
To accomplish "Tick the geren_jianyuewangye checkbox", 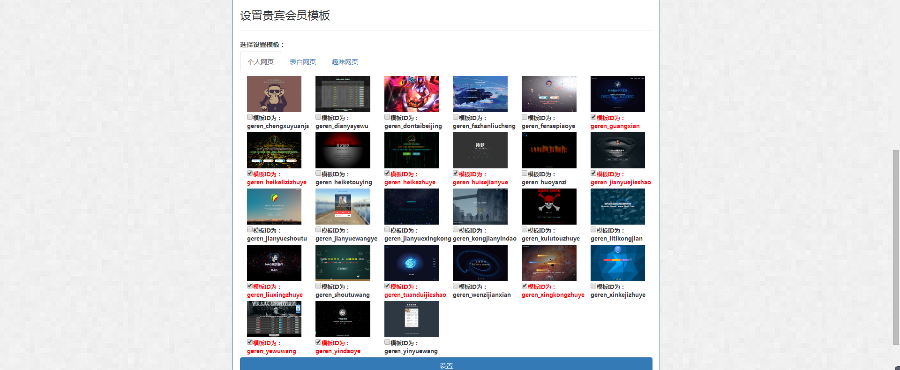I will pos(319,229).
